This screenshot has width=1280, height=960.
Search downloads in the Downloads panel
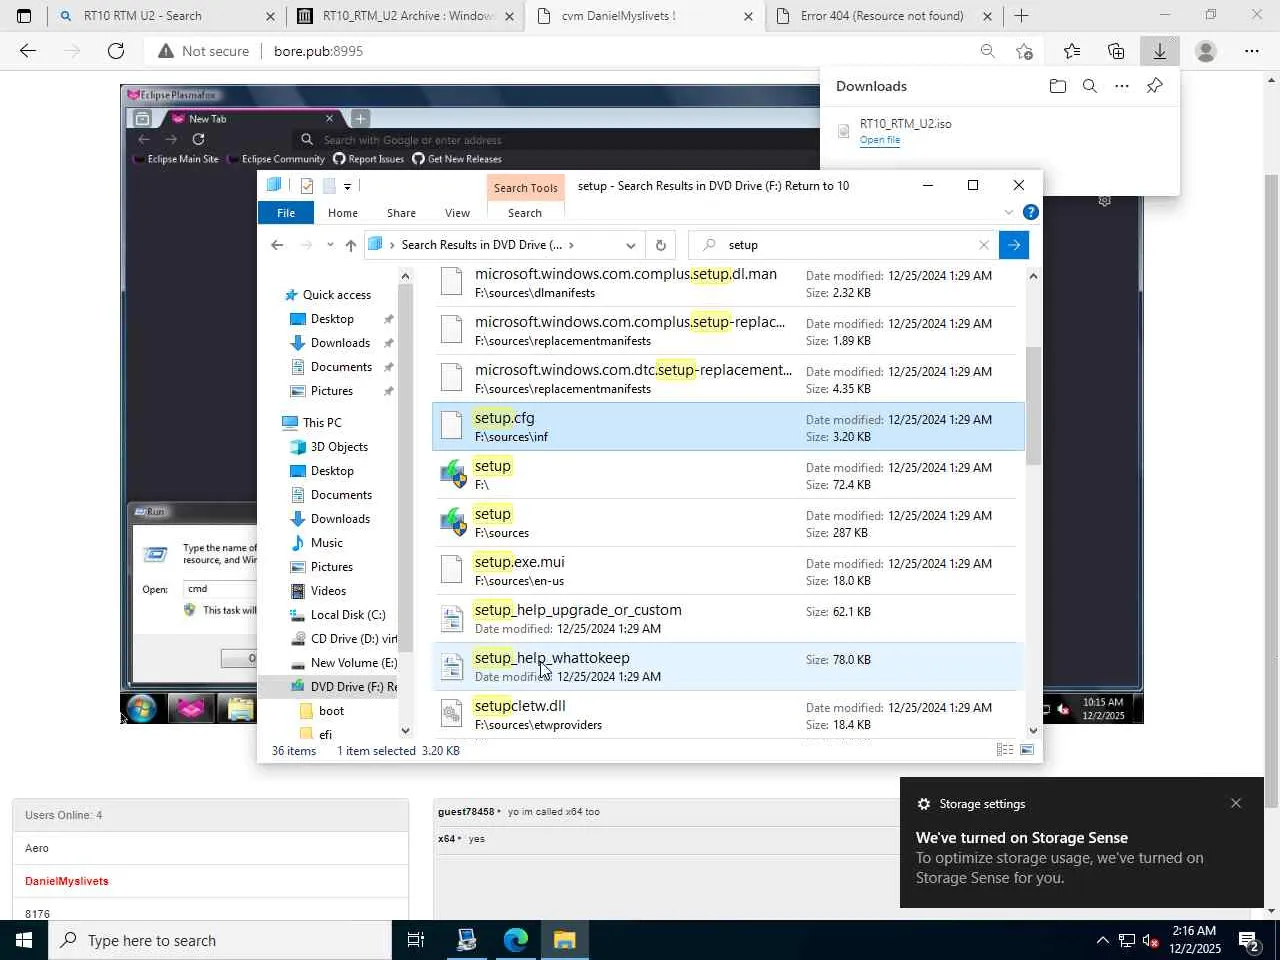tap(1090, 86)
